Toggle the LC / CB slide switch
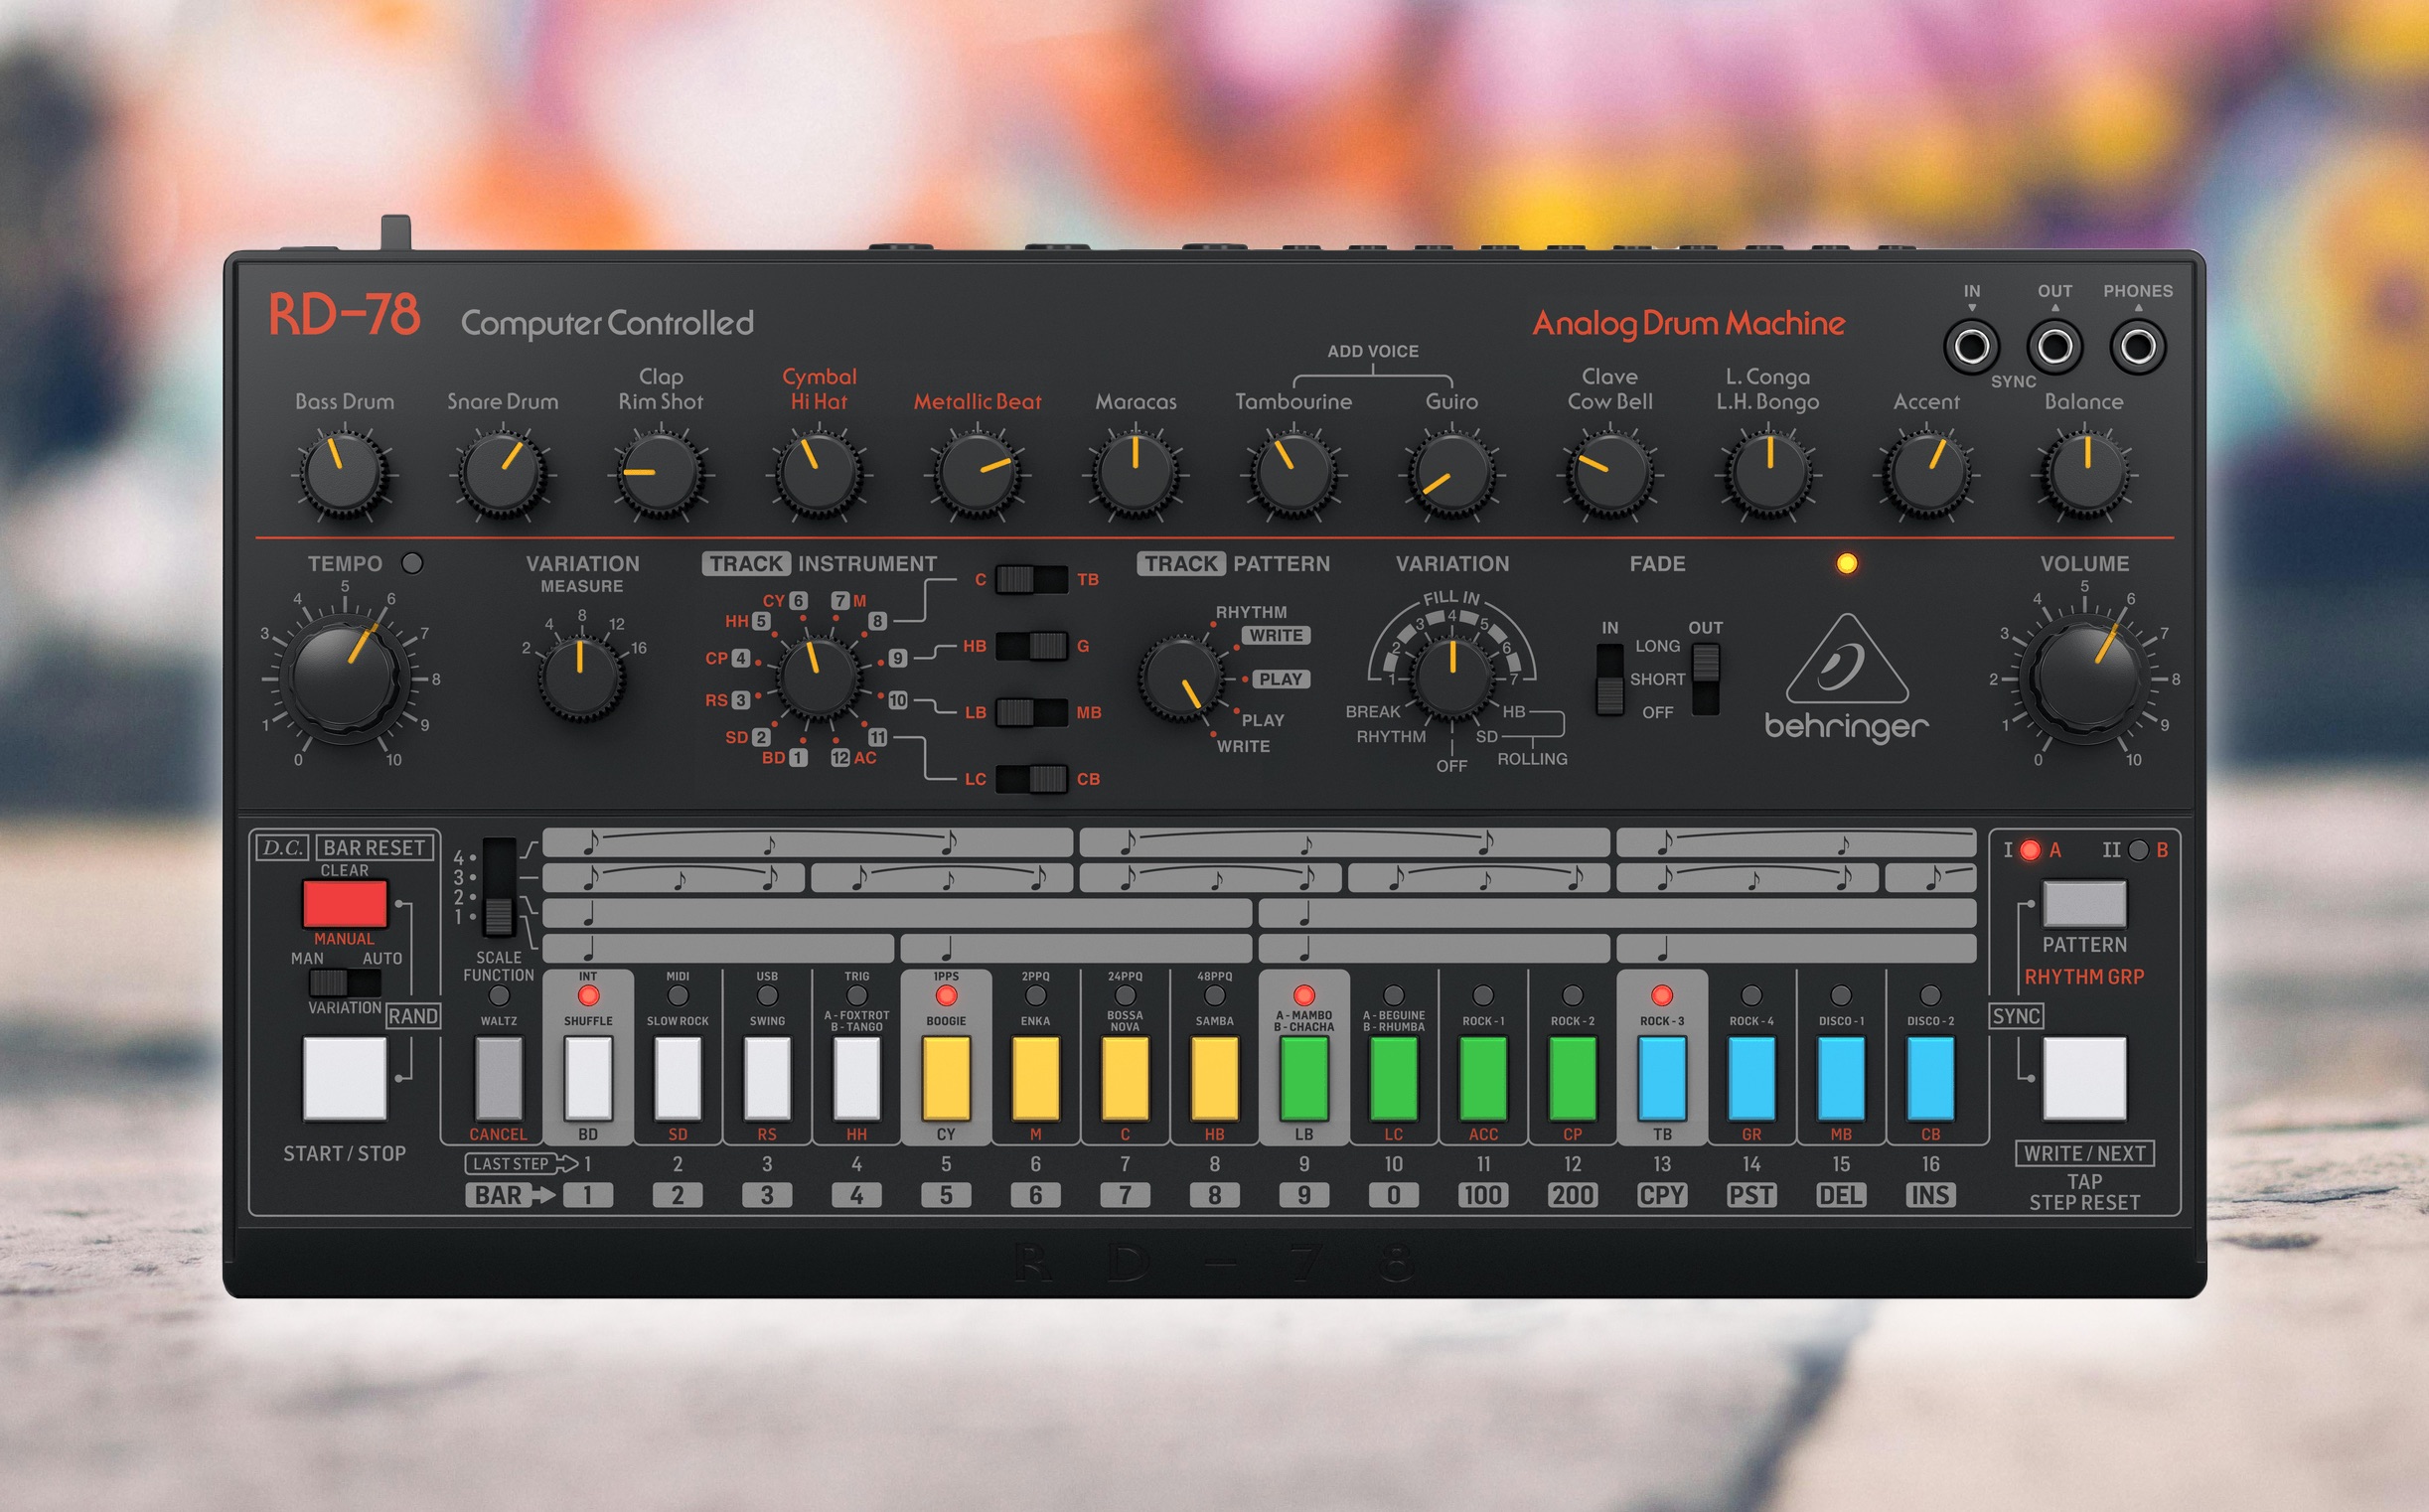Viewport: 2429px width, 1512px height. tap(1031, 779)
